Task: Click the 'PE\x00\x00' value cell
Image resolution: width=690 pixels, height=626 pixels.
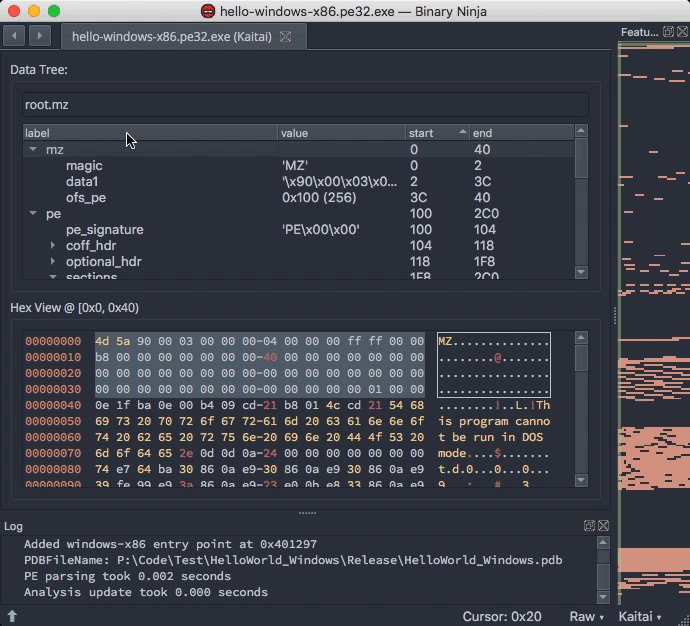Action: point(321,229)
